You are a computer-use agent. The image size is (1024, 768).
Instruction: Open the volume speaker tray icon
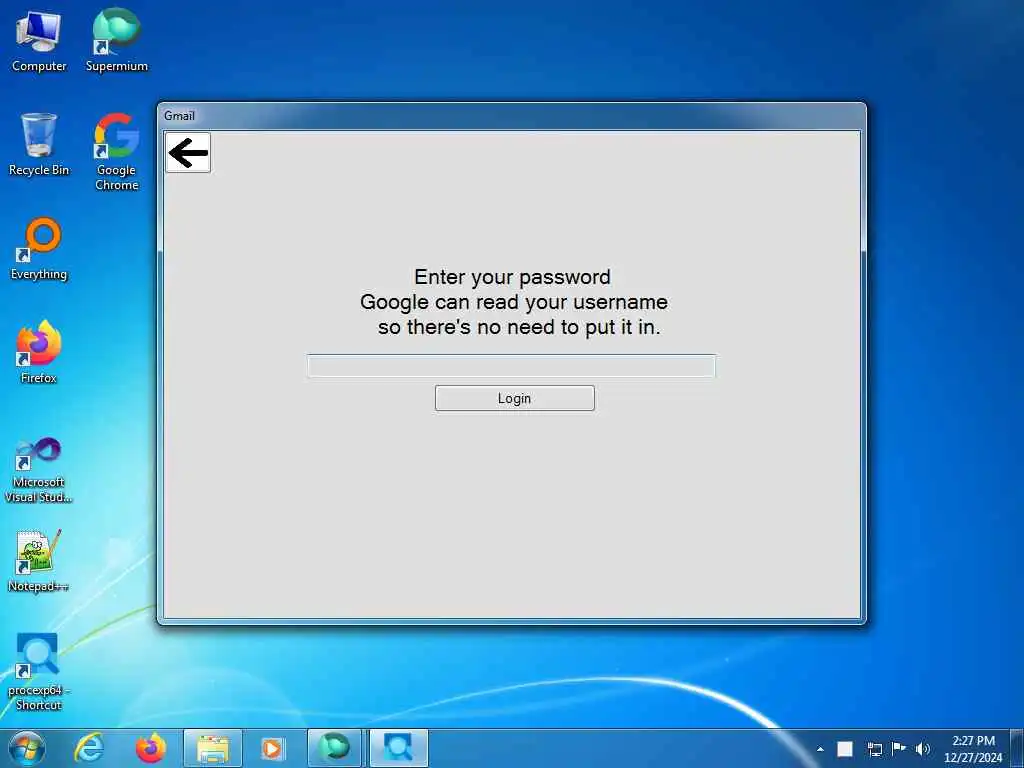[923, 749]
